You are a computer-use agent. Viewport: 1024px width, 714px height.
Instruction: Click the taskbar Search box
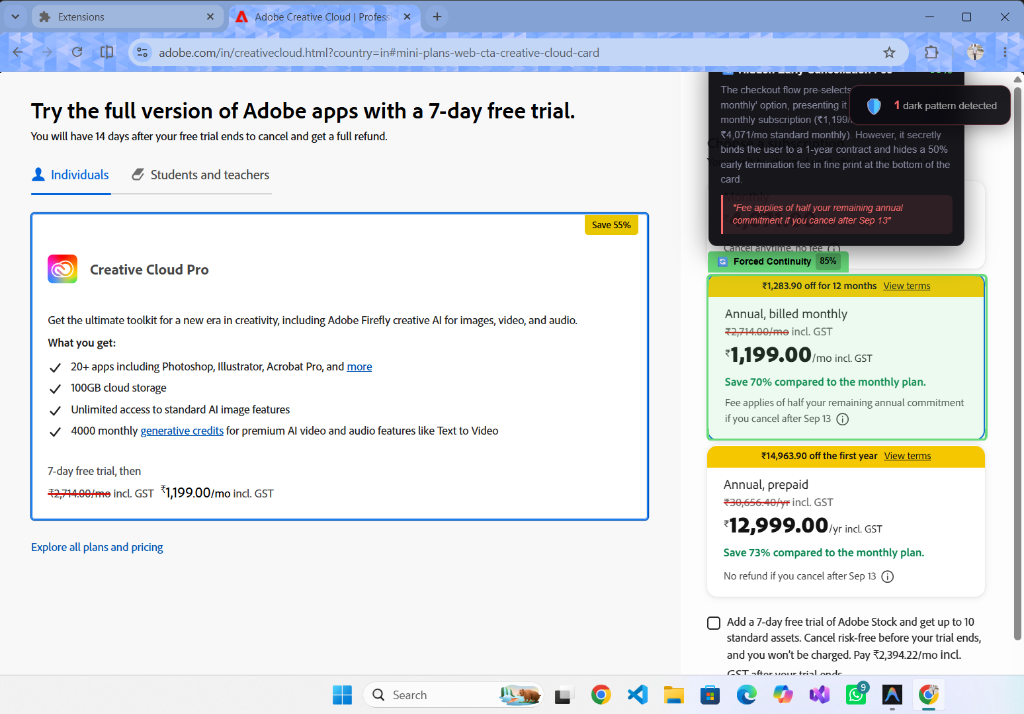453,695
